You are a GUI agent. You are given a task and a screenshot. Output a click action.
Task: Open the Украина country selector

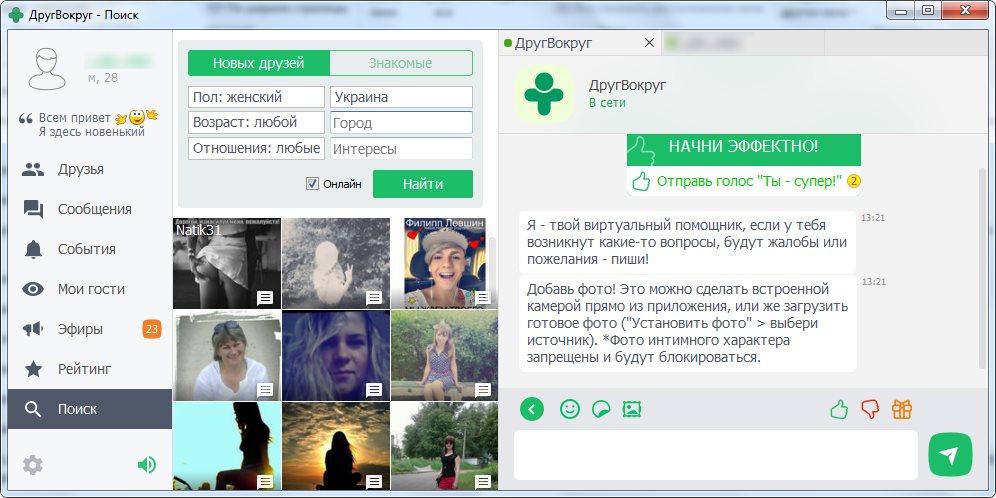tap(401, 97)
